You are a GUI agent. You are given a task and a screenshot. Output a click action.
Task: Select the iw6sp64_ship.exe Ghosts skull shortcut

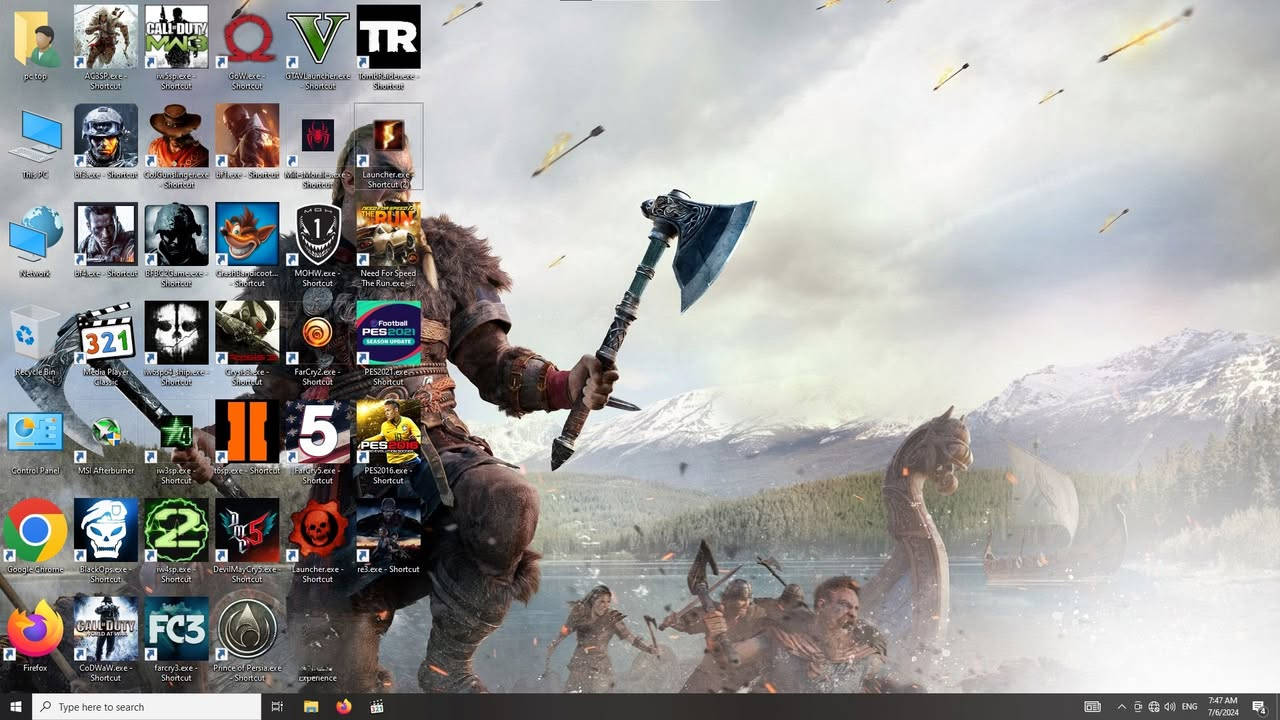pyautogui.click(x=176, y=344)
